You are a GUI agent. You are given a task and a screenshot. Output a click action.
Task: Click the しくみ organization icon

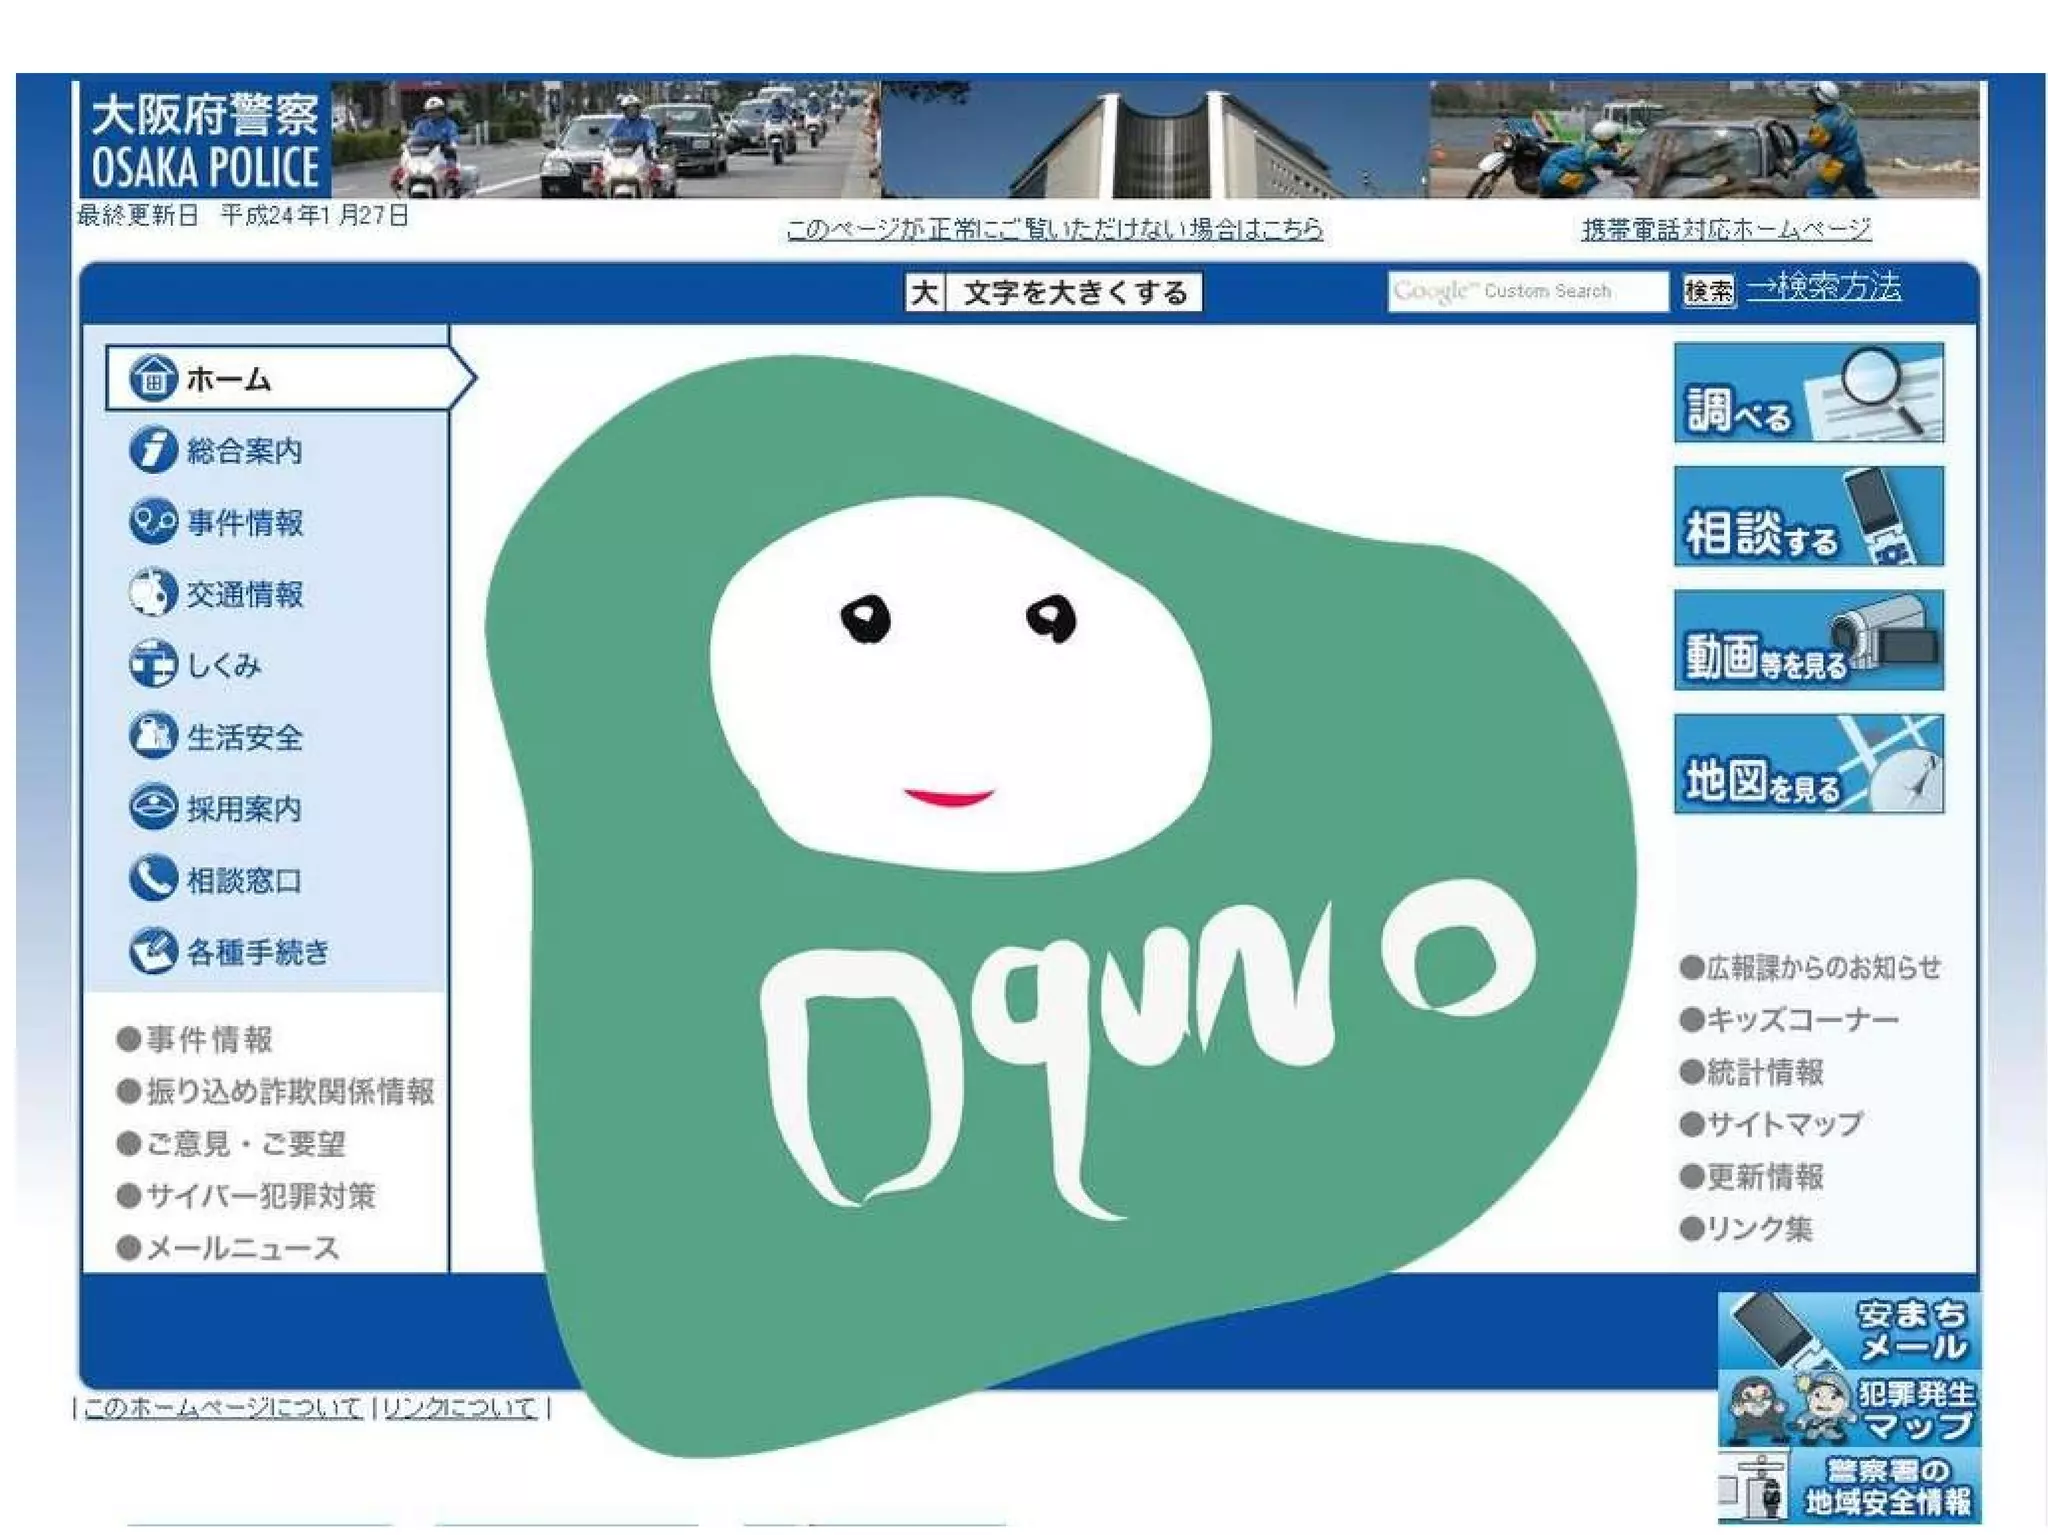[x=153, y=665]
